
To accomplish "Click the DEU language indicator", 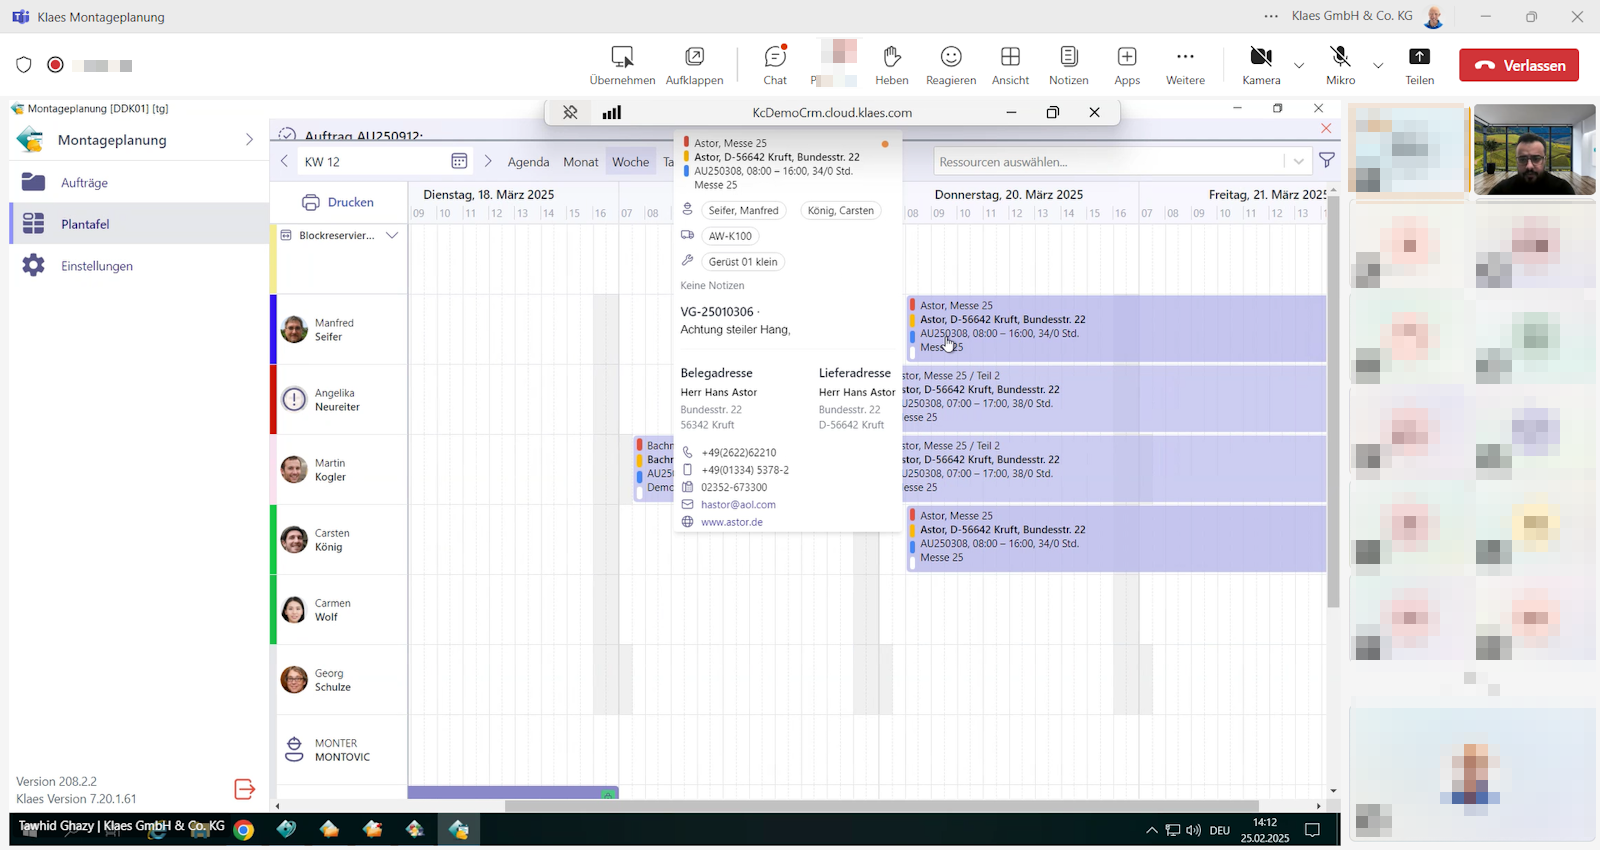I will point(1220,830).
